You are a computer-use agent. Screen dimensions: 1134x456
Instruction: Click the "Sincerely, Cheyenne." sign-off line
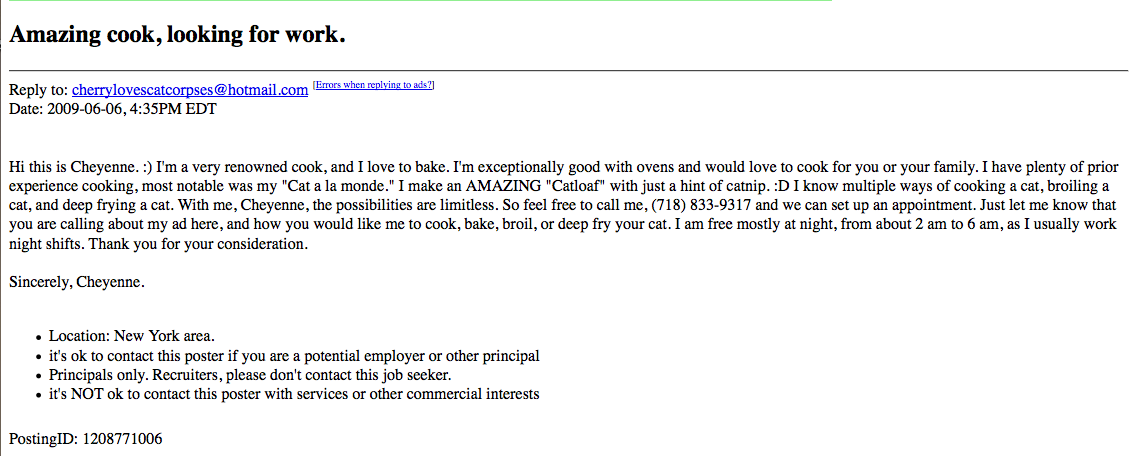click(x=77, y=282)
